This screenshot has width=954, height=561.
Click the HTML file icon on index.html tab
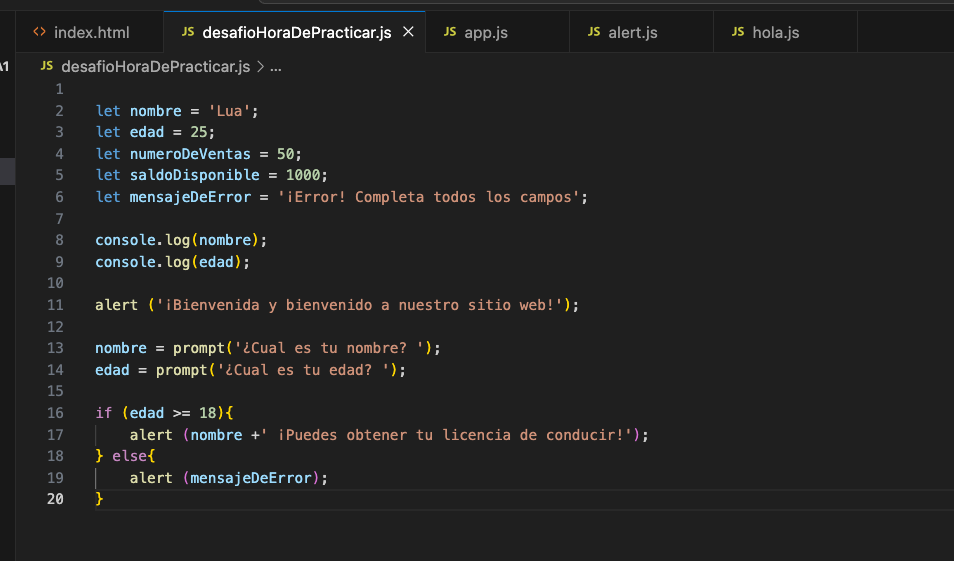click(39, 32)
